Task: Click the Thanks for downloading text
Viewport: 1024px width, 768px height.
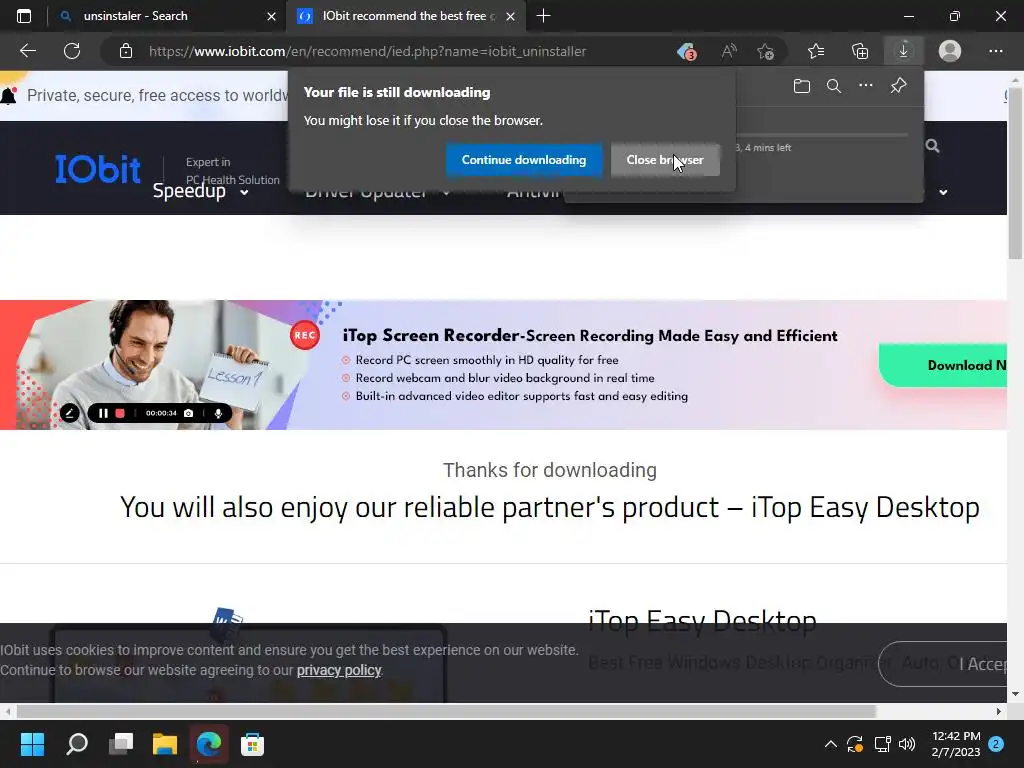Action: [x=550, y=470]
